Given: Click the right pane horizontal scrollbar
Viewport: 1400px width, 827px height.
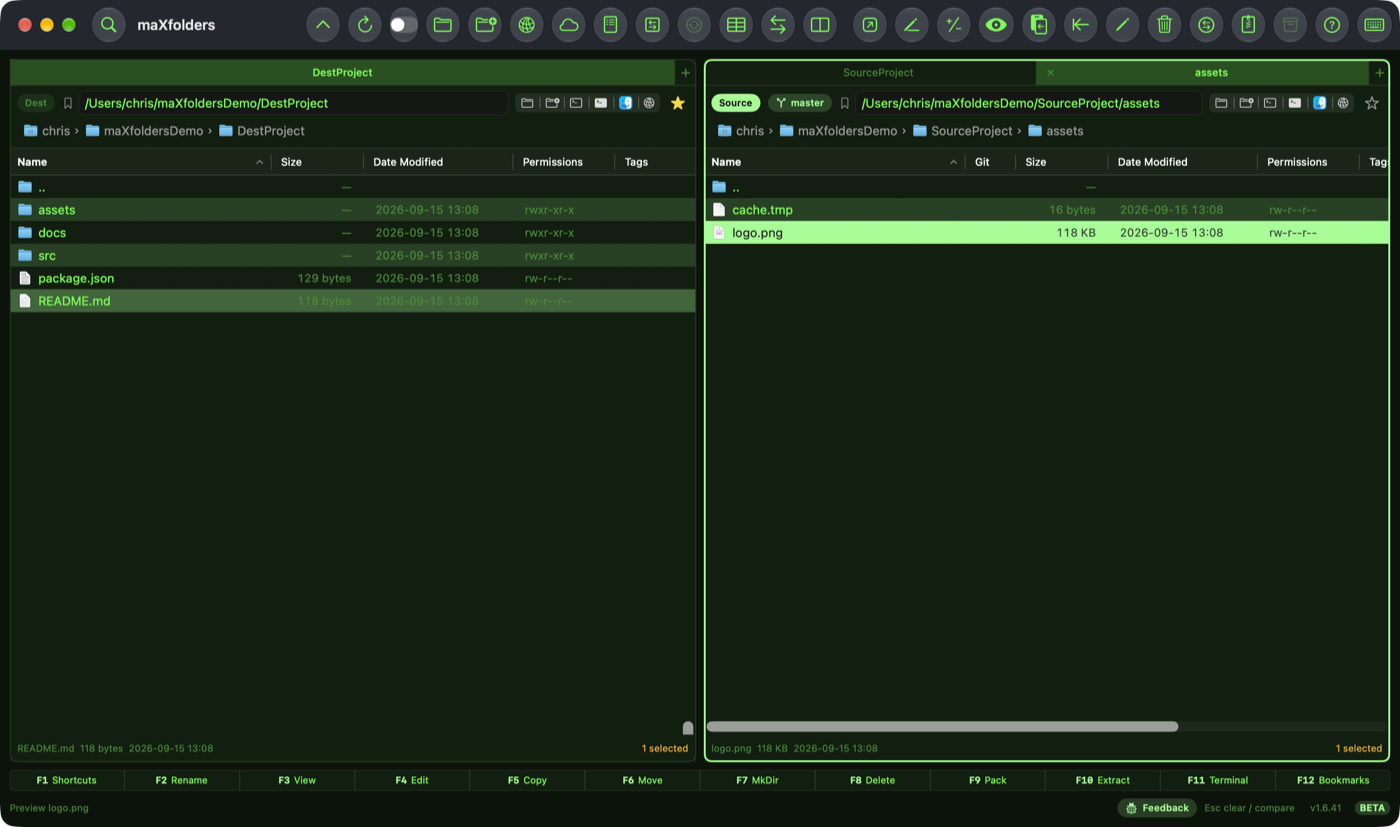Looking at the screenshot, I should 942,727.
